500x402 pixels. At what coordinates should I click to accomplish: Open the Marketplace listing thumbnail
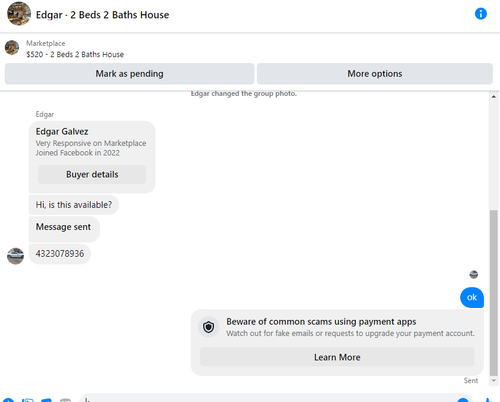(x=12, y=48)
